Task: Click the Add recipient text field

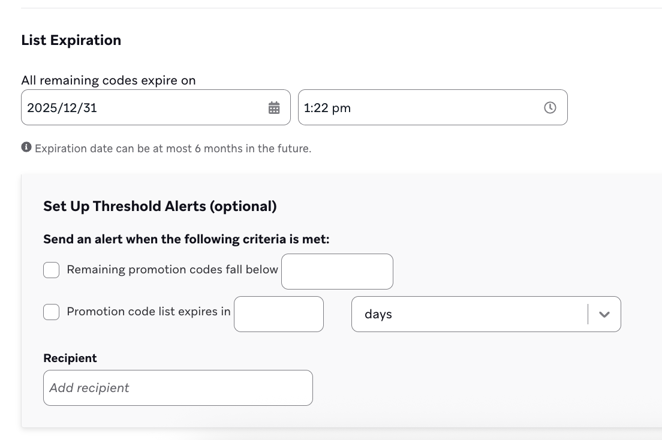Action: pyautogui.click(x=178, y=388)
